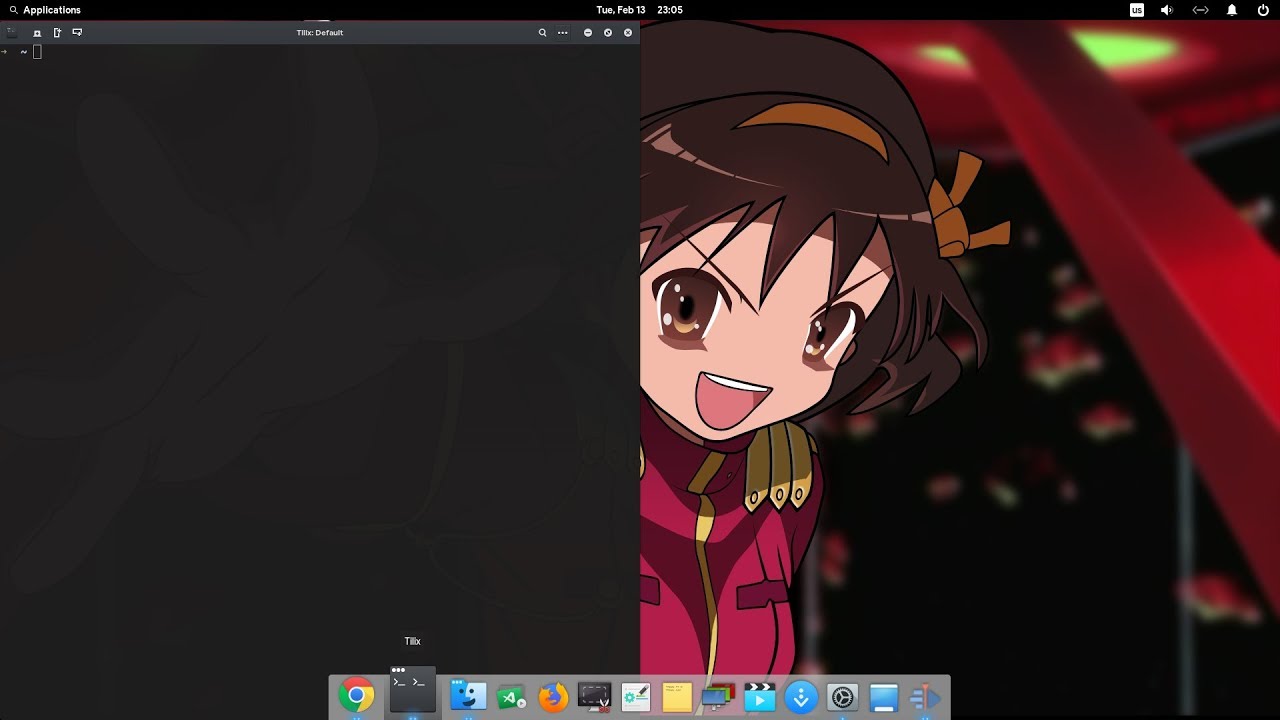
Task: Select the active ~ terminal tab
Action: point(23,51)
